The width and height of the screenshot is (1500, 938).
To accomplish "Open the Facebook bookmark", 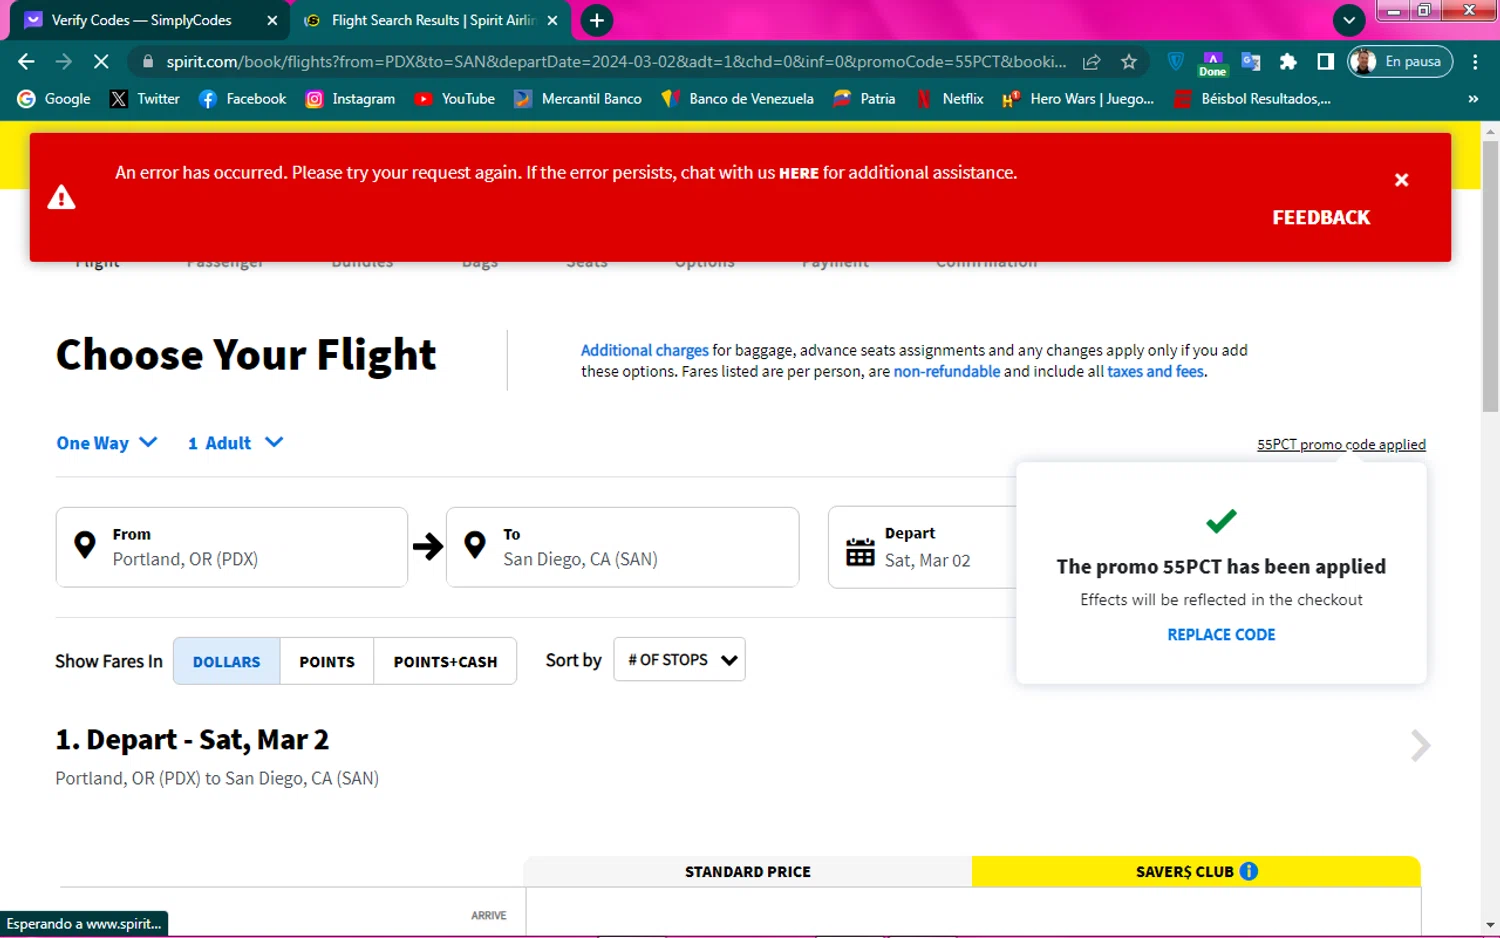I will (242, 99).
